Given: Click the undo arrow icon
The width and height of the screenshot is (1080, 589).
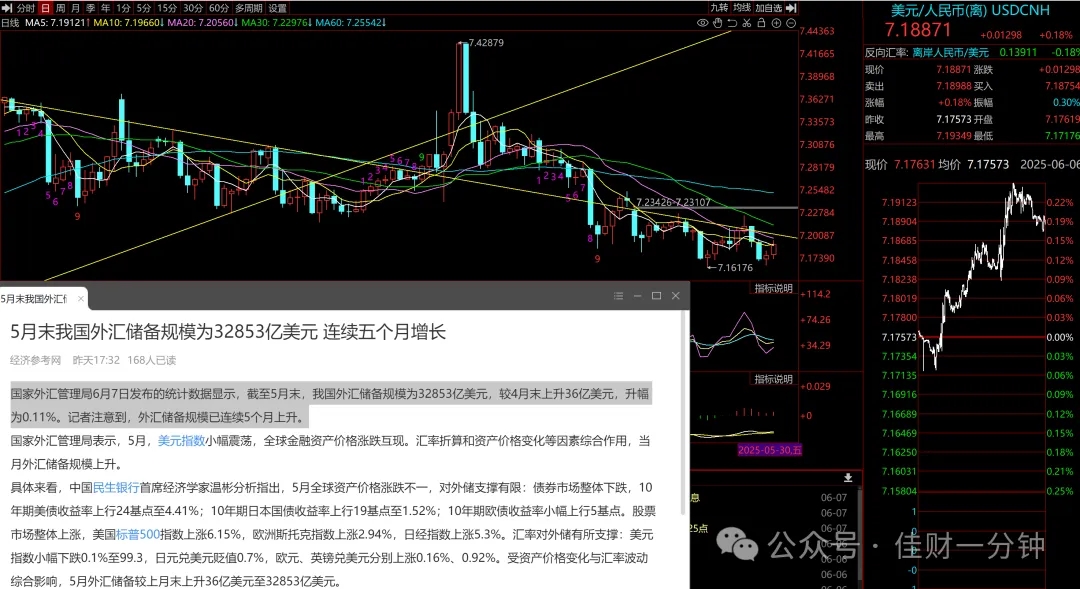Looking at the screenshot, I should [732, 23].
